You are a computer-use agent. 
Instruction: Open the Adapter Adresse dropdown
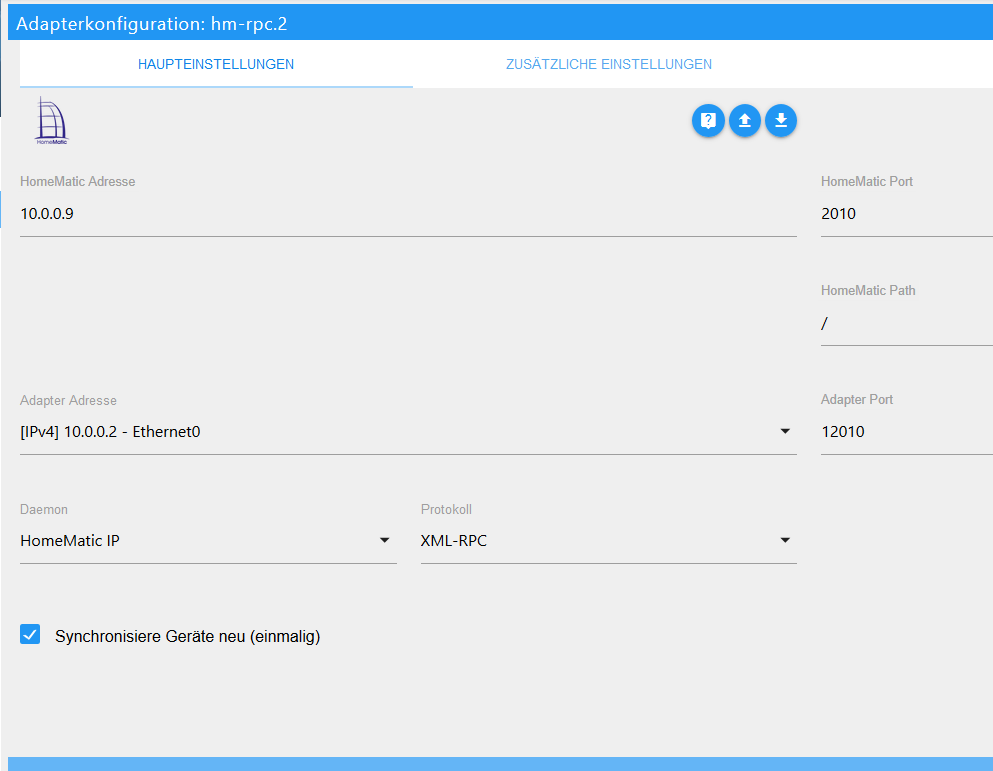408,432
